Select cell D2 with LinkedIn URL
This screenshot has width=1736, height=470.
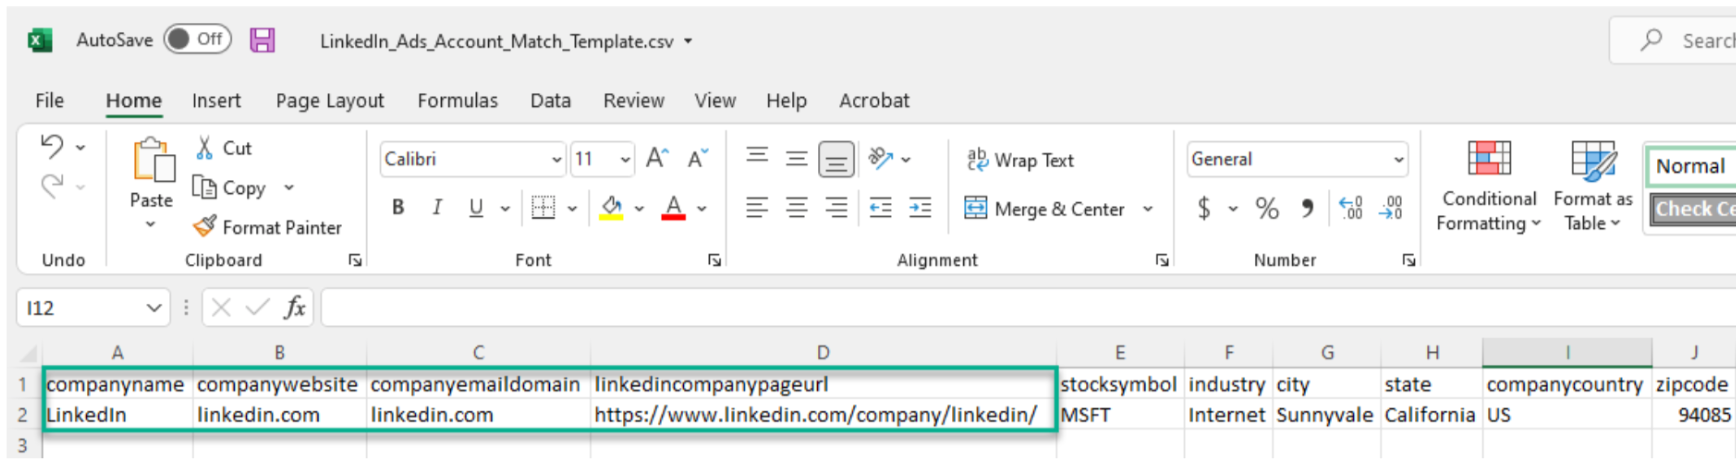815,414
